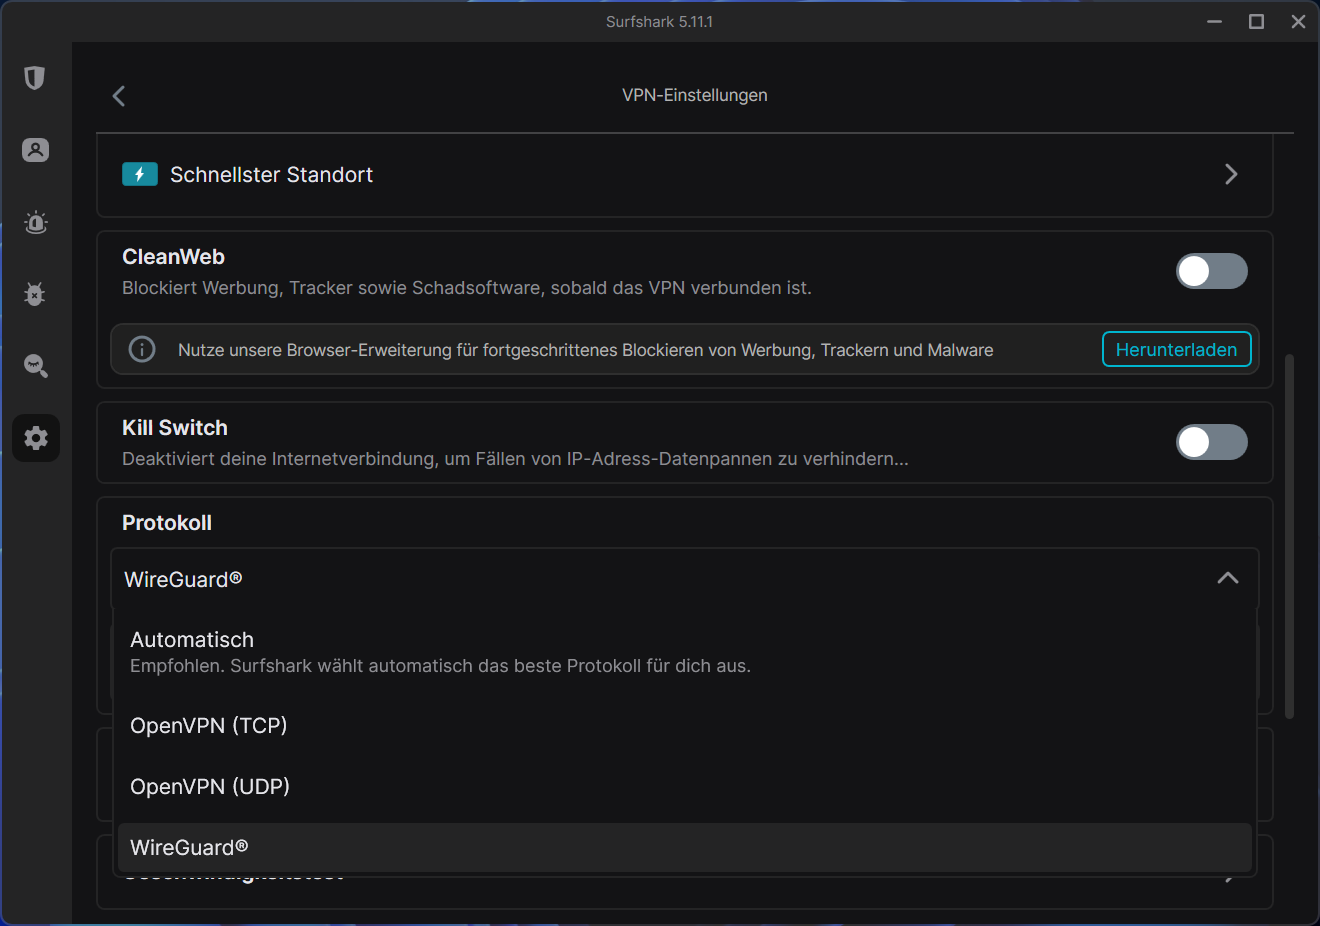Open the Alternative ID person icon in sidebar
Screen dimensions: 1320x926
(x=35, y=150)
